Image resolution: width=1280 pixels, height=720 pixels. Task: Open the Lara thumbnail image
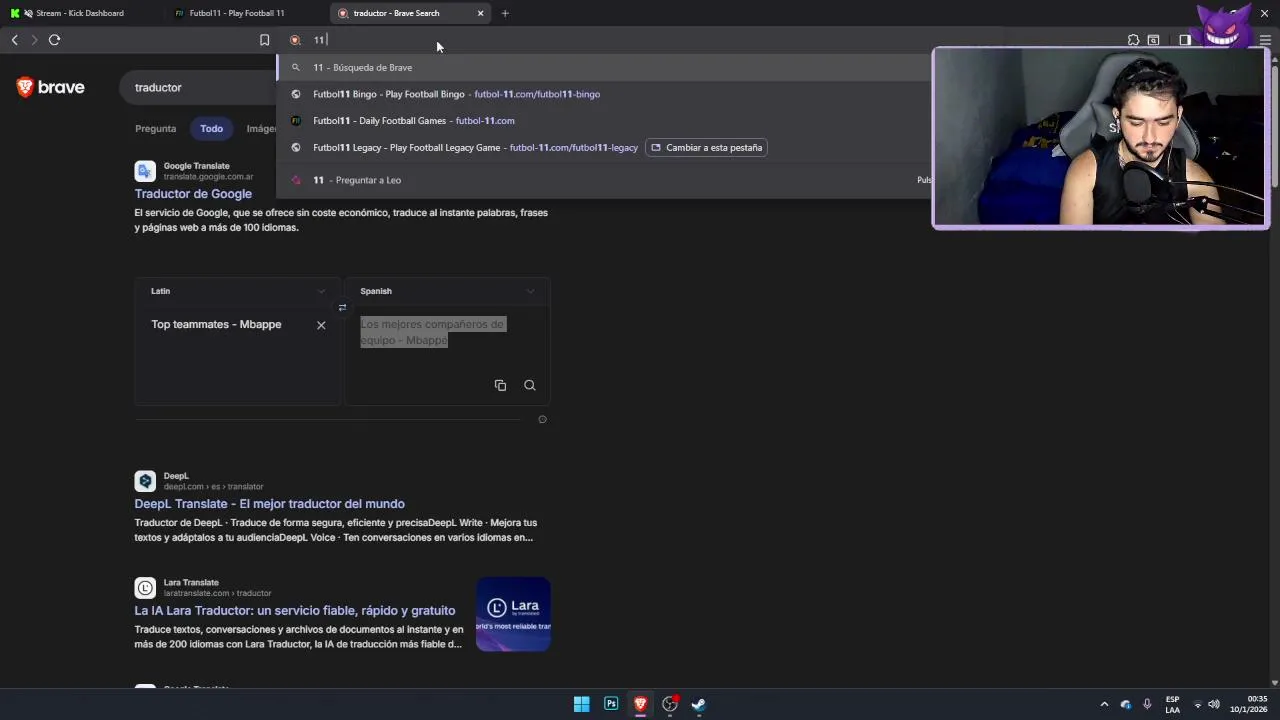click(513, 614)
